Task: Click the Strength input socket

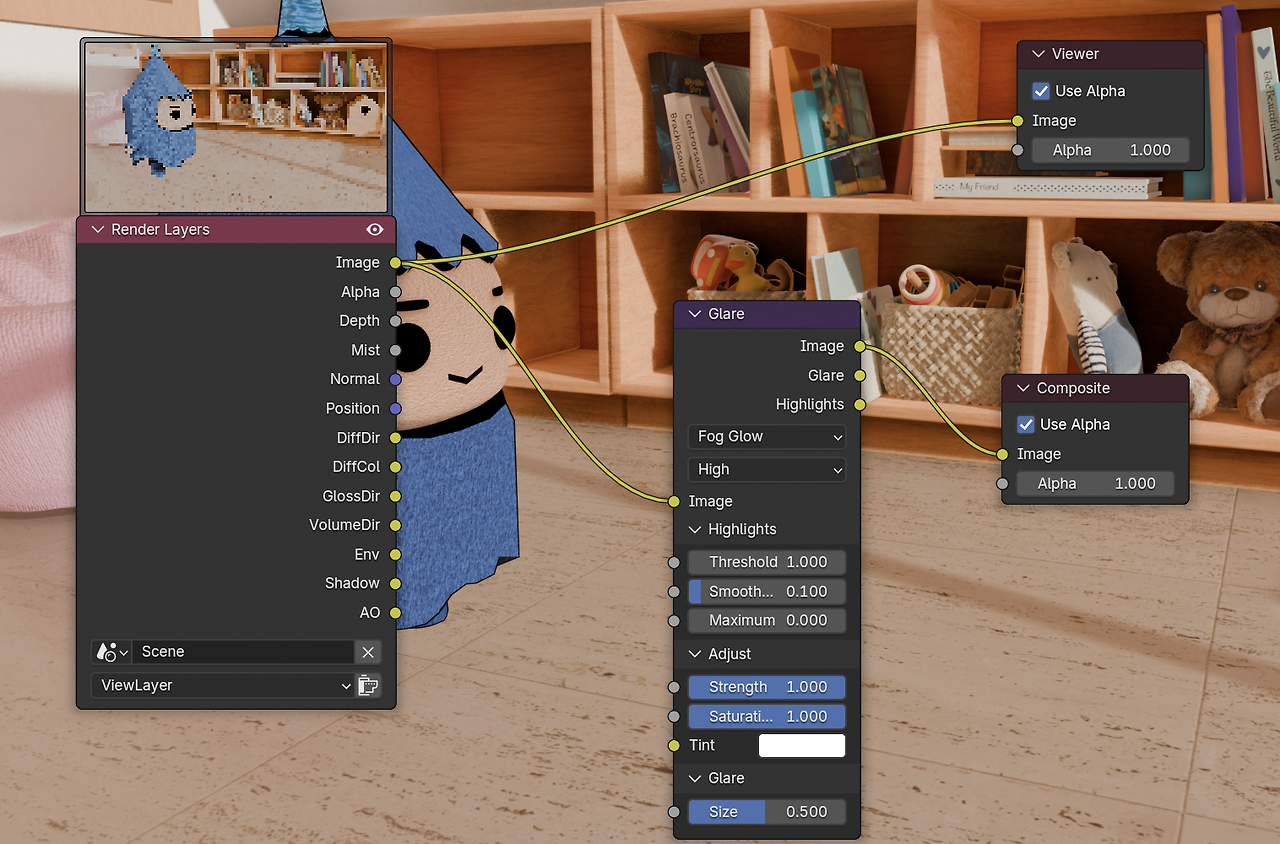Action: tap(675, 687)
